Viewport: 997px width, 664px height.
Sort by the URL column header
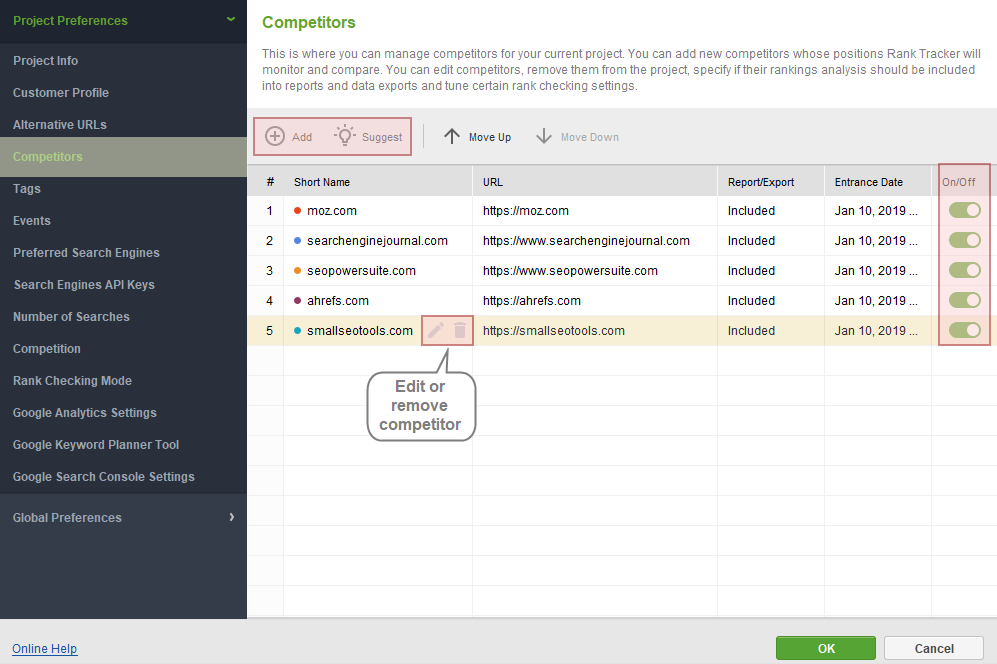[595, 182]
